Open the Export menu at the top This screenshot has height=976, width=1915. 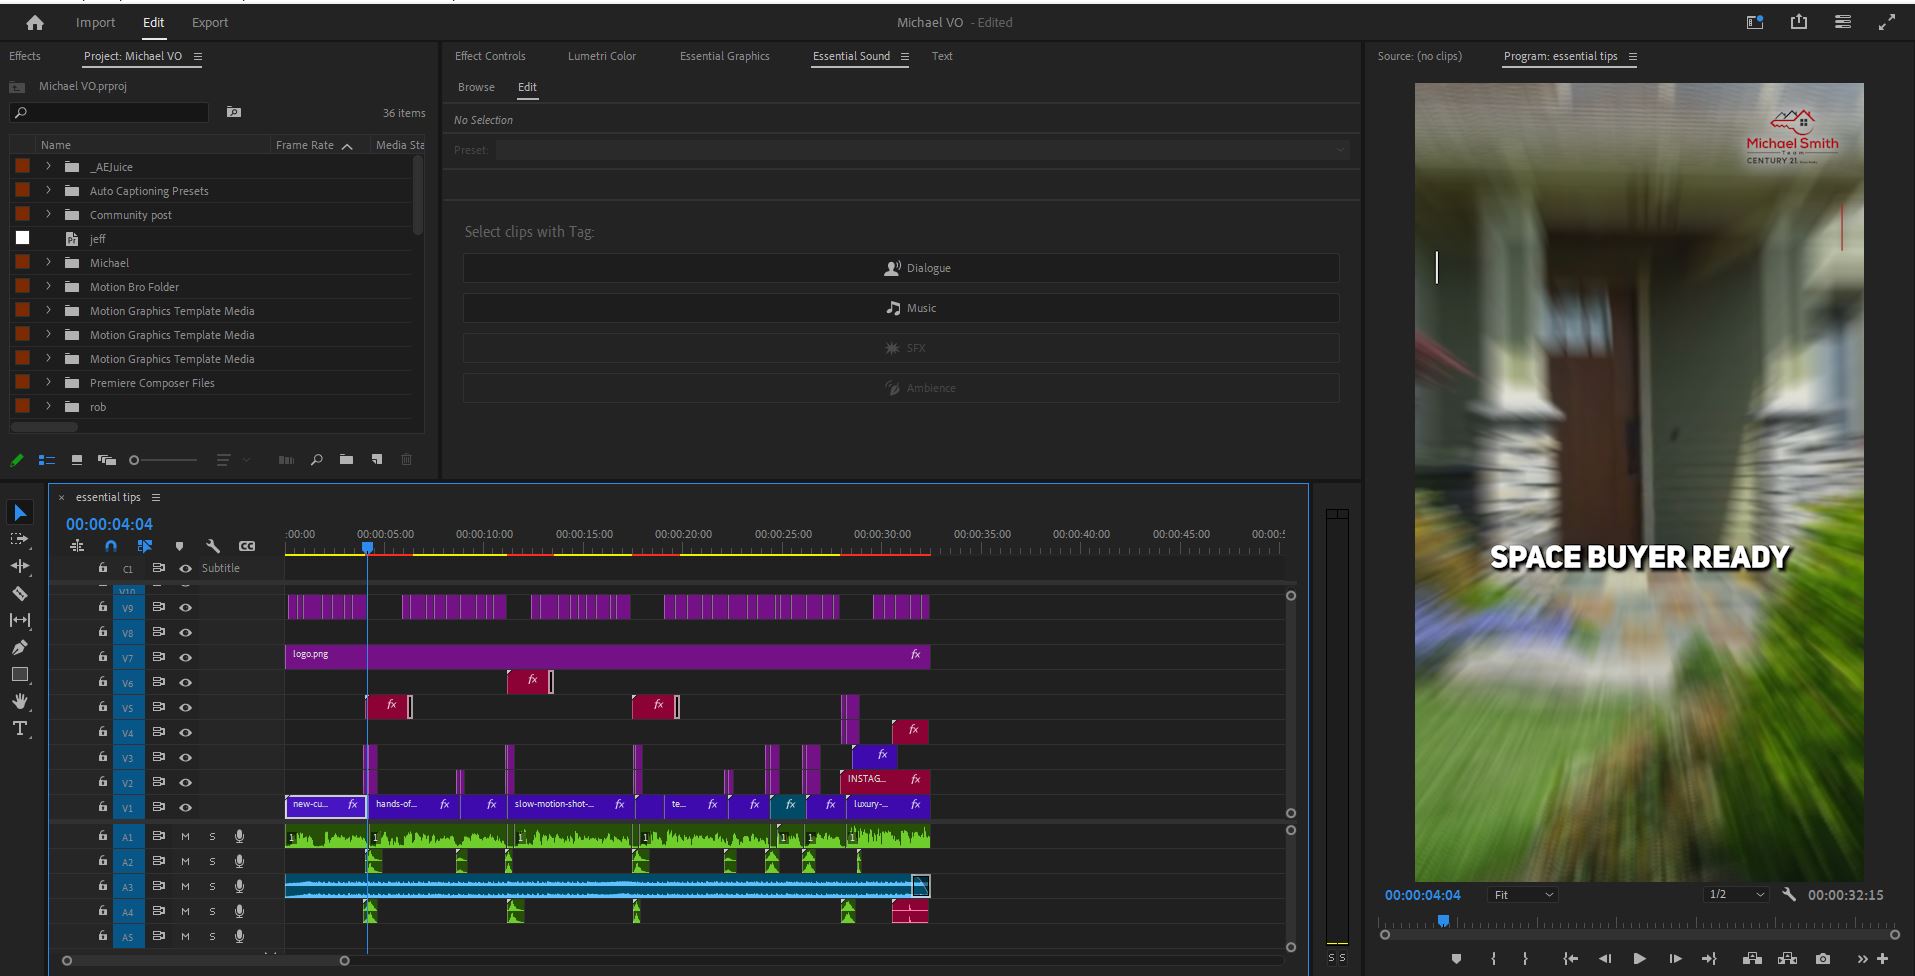(x=209, y=22)
